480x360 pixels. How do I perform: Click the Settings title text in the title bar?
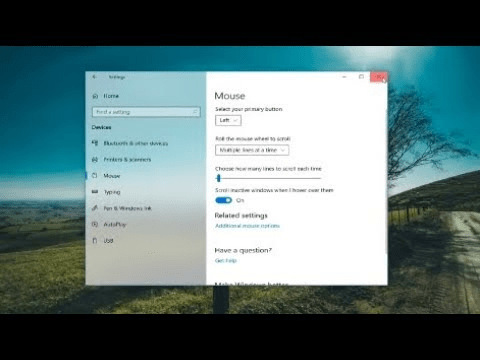point(117,77)
